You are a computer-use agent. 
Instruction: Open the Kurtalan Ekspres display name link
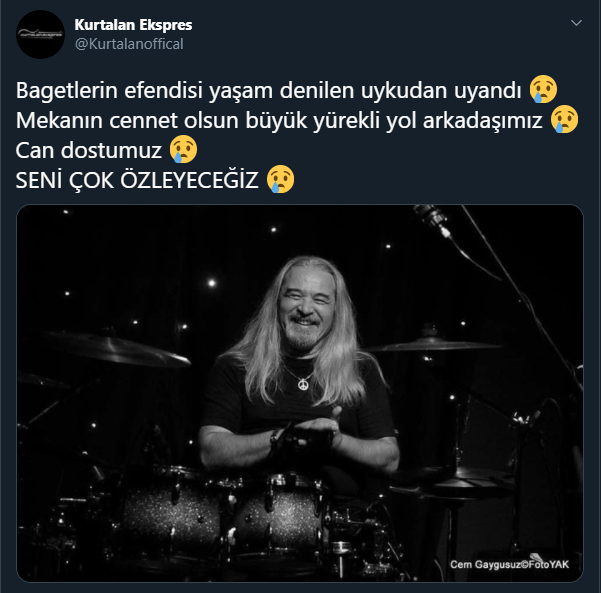(133, 25)
